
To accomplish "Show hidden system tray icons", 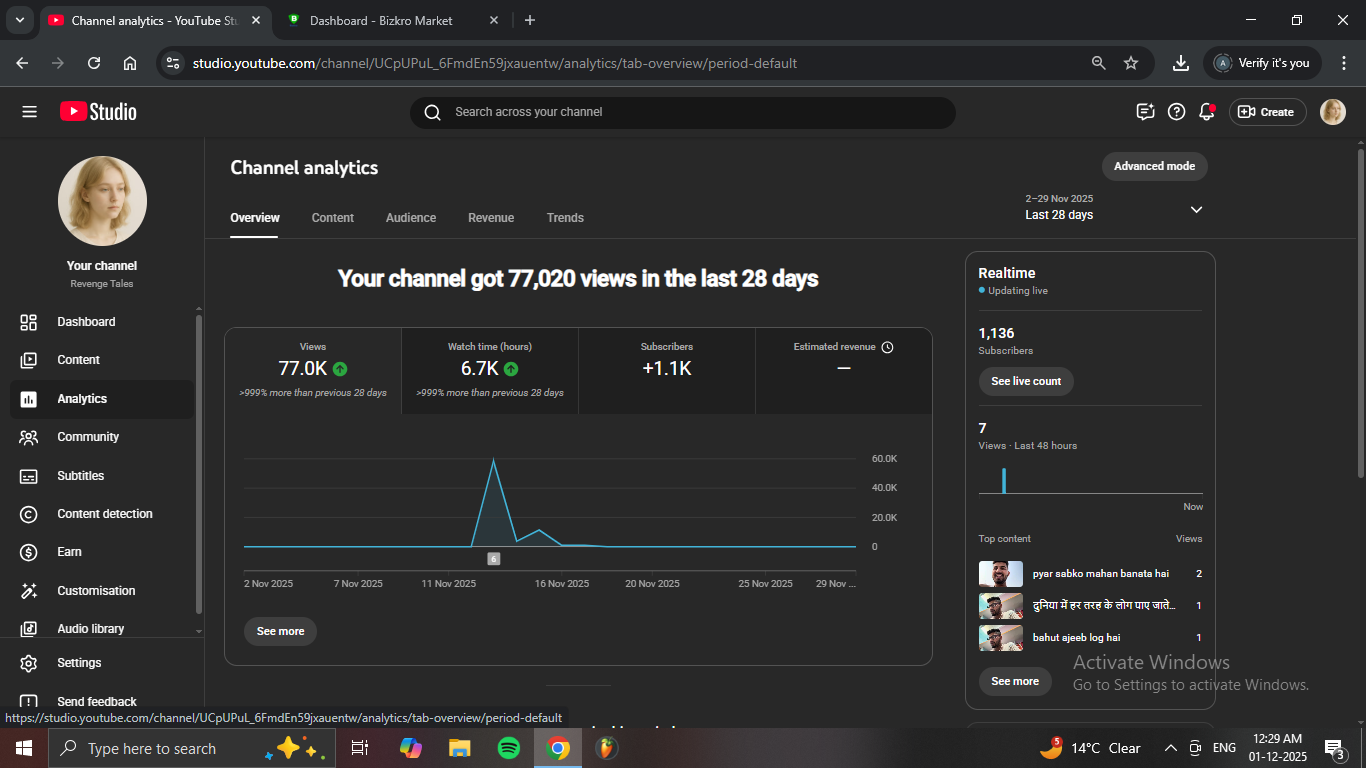I will pyautogui.click(x=1170, y=748).
